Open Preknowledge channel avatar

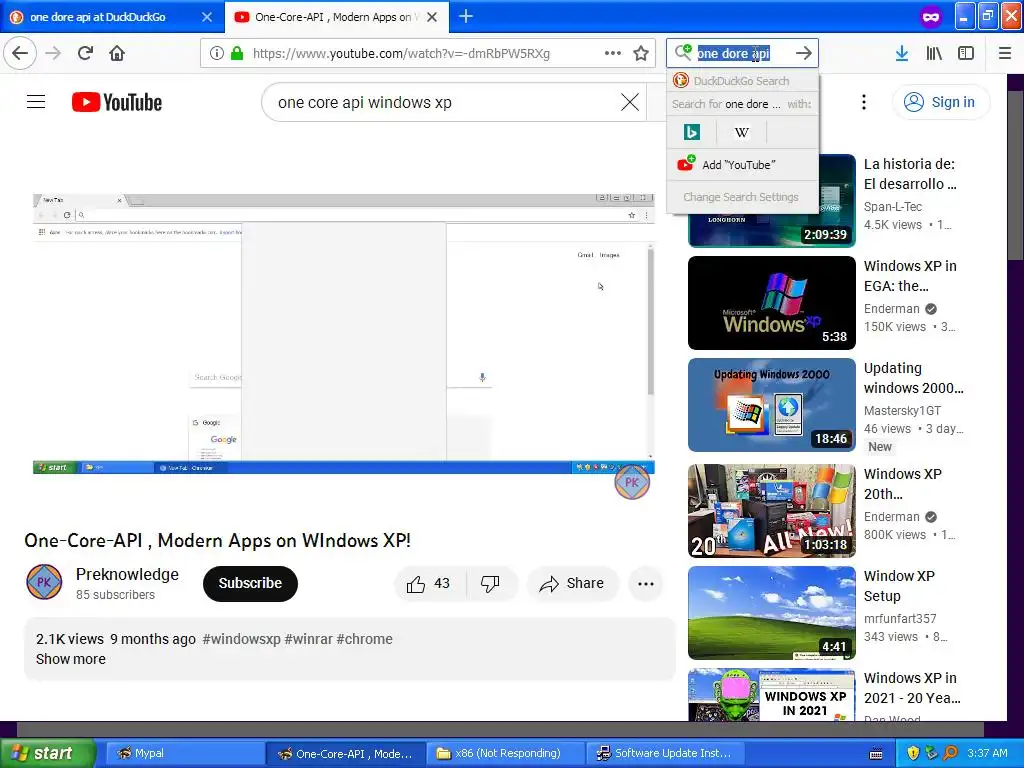(x=44, y=583)
